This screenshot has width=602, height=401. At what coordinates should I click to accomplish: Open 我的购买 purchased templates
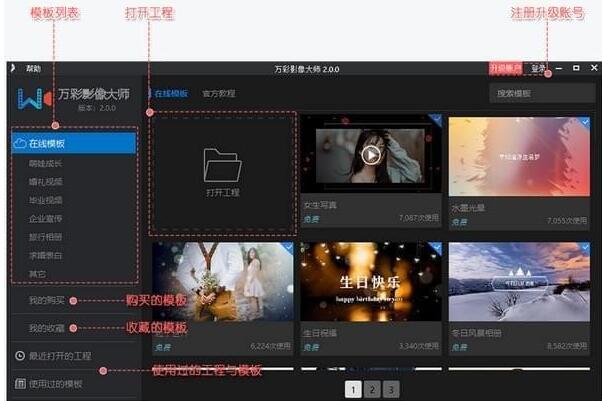46,300
